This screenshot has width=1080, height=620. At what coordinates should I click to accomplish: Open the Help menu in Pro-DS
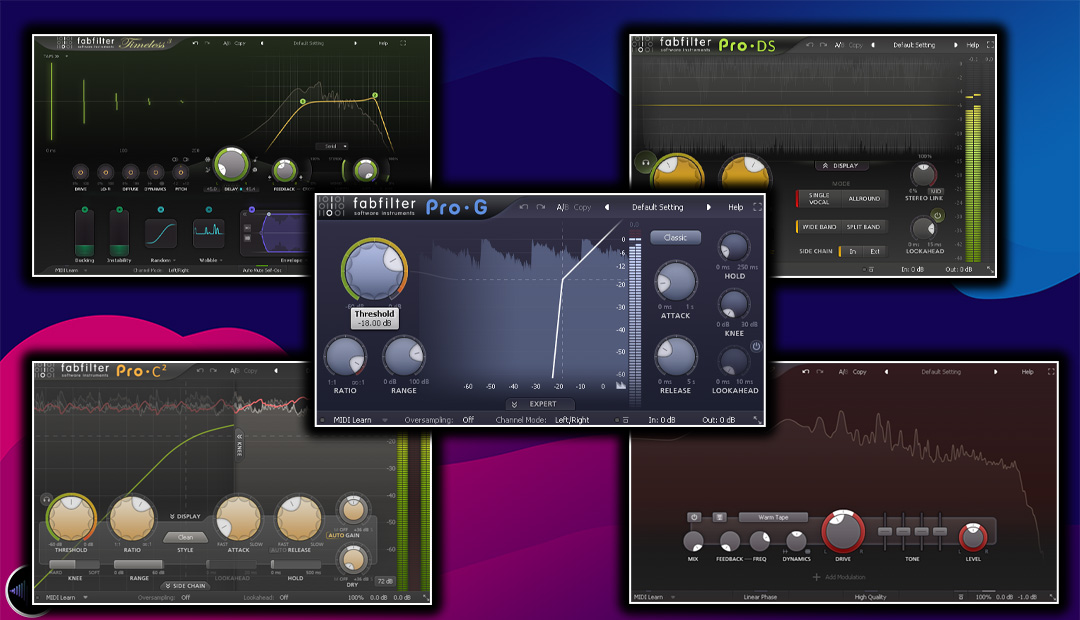973,45
